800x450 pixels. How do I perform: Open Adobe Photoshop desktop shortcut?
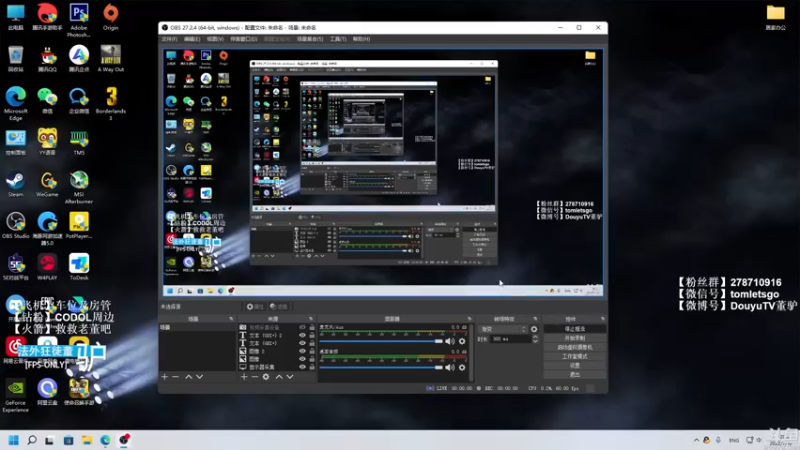pos(79,20)
